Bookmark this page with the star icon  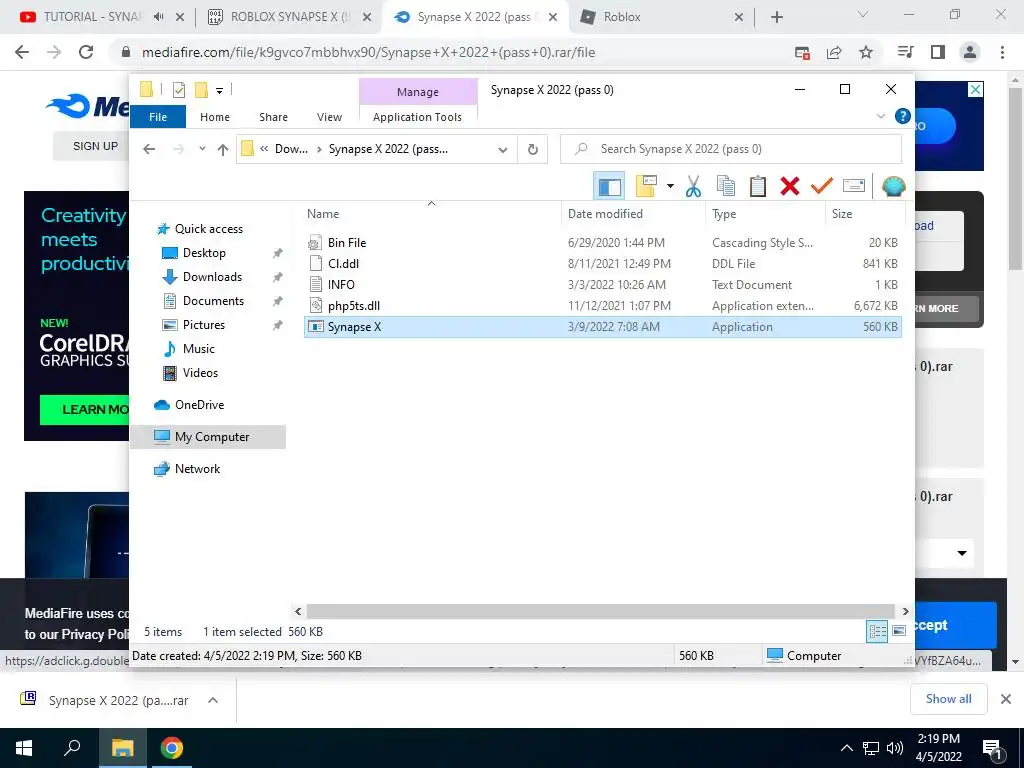coord(866,52)
